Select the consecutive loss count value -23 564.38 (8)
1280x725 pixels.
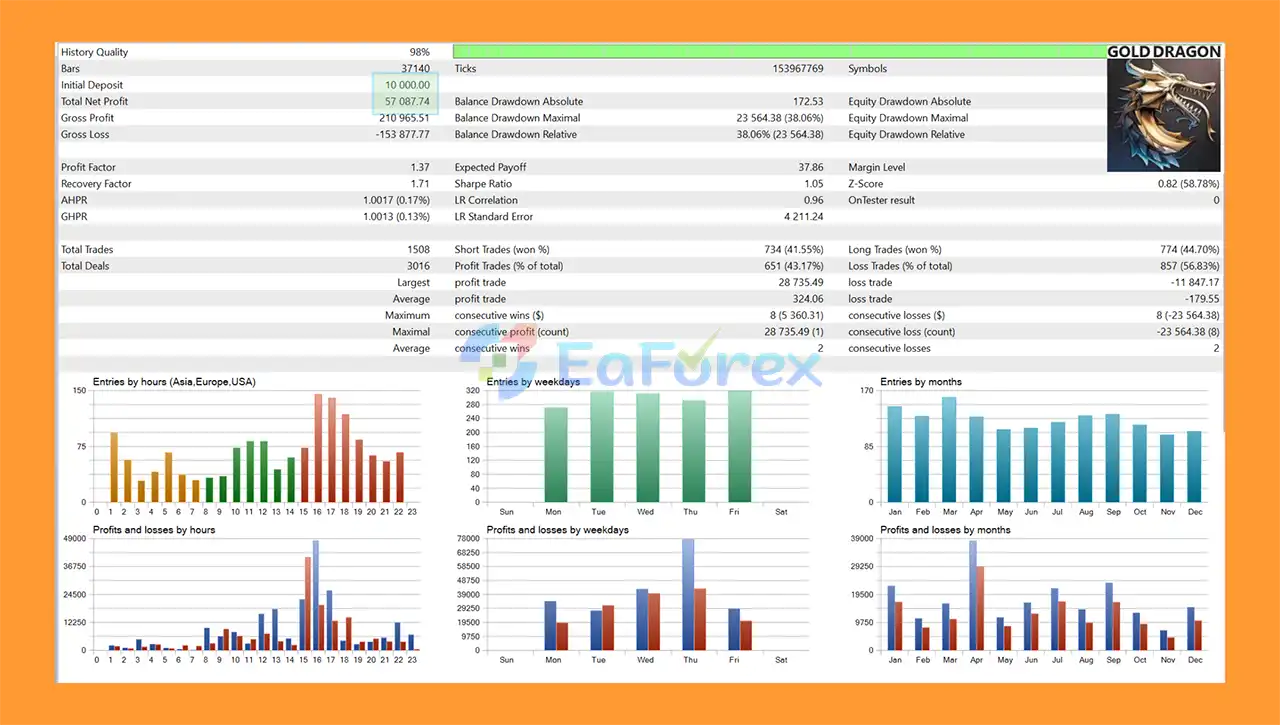coord(1188,332)
